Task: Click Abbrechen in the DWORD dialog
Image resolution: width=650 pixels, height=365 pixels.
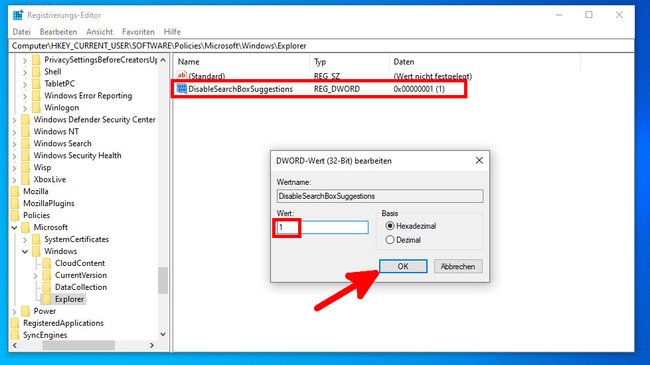Action: (x=458, y=266)
